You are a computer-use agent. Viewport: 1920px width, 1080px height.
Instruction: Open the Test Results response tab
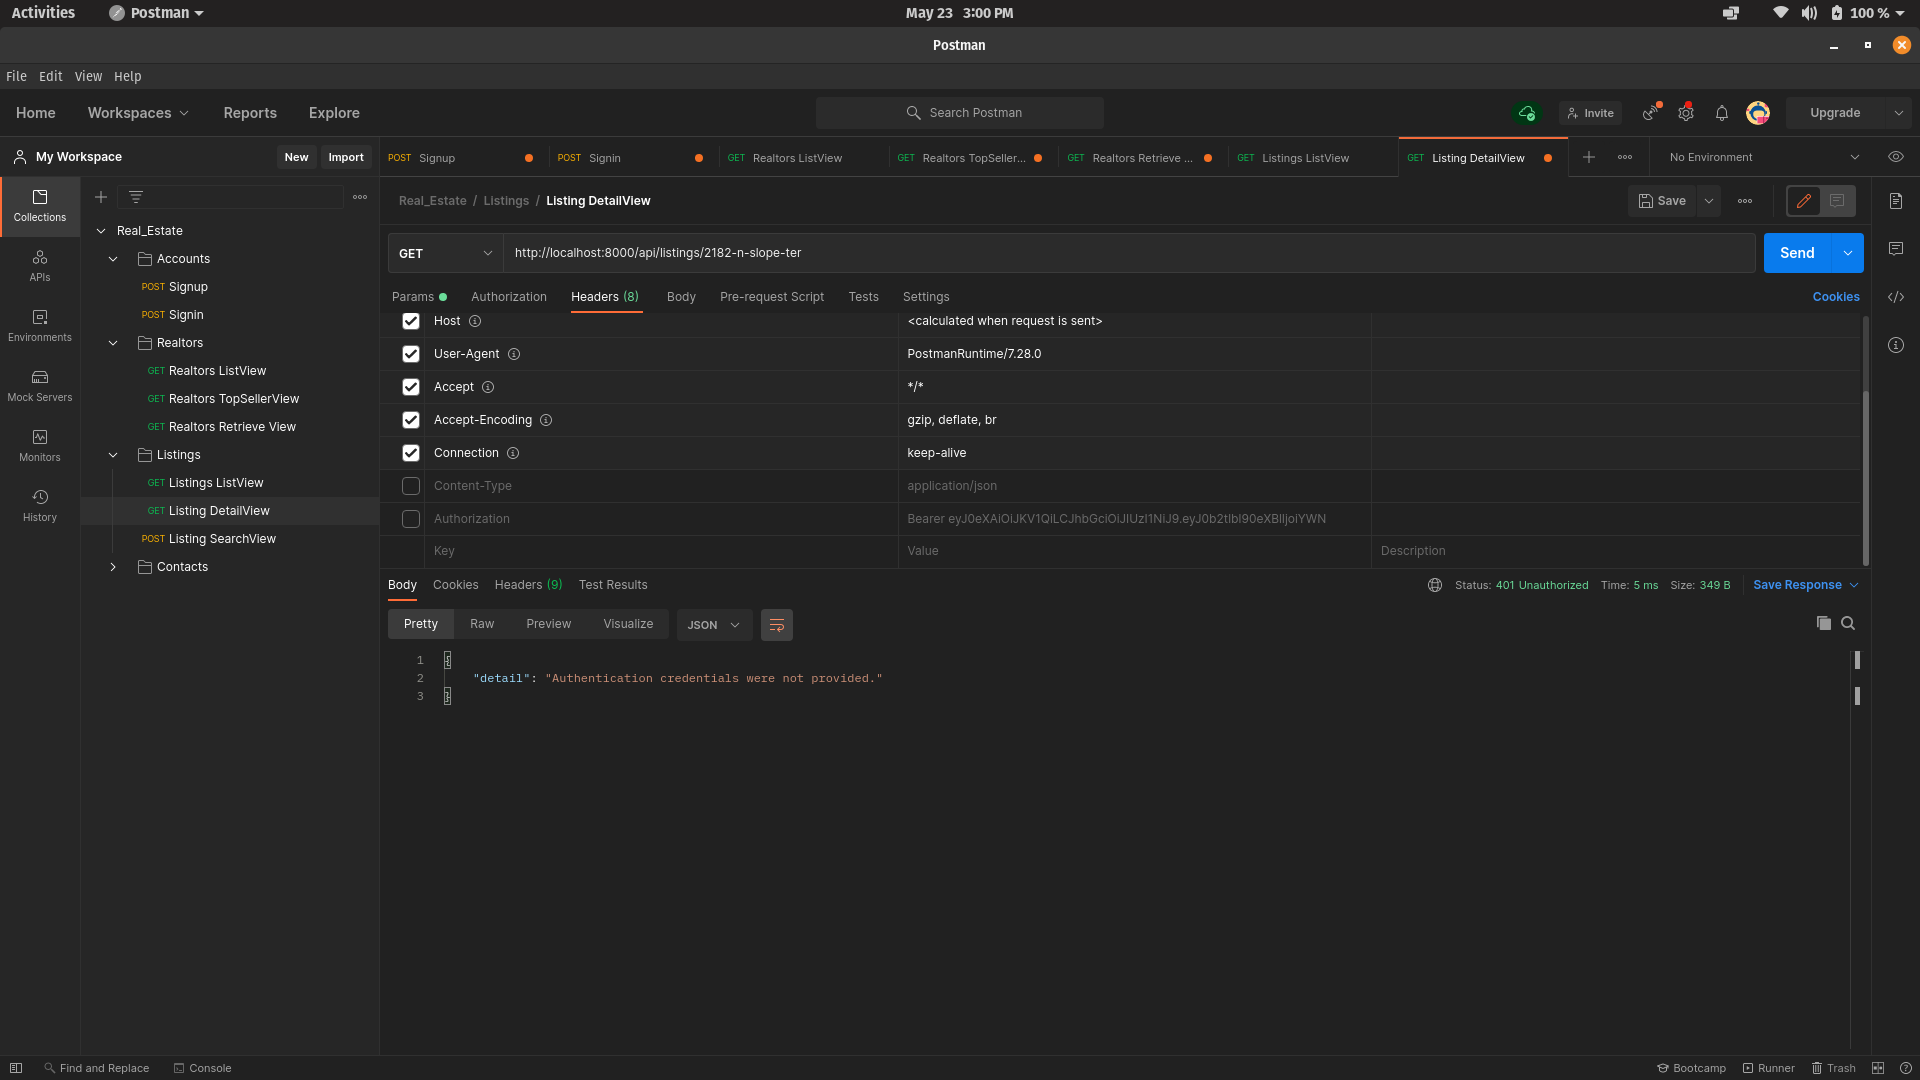(612, 585)
